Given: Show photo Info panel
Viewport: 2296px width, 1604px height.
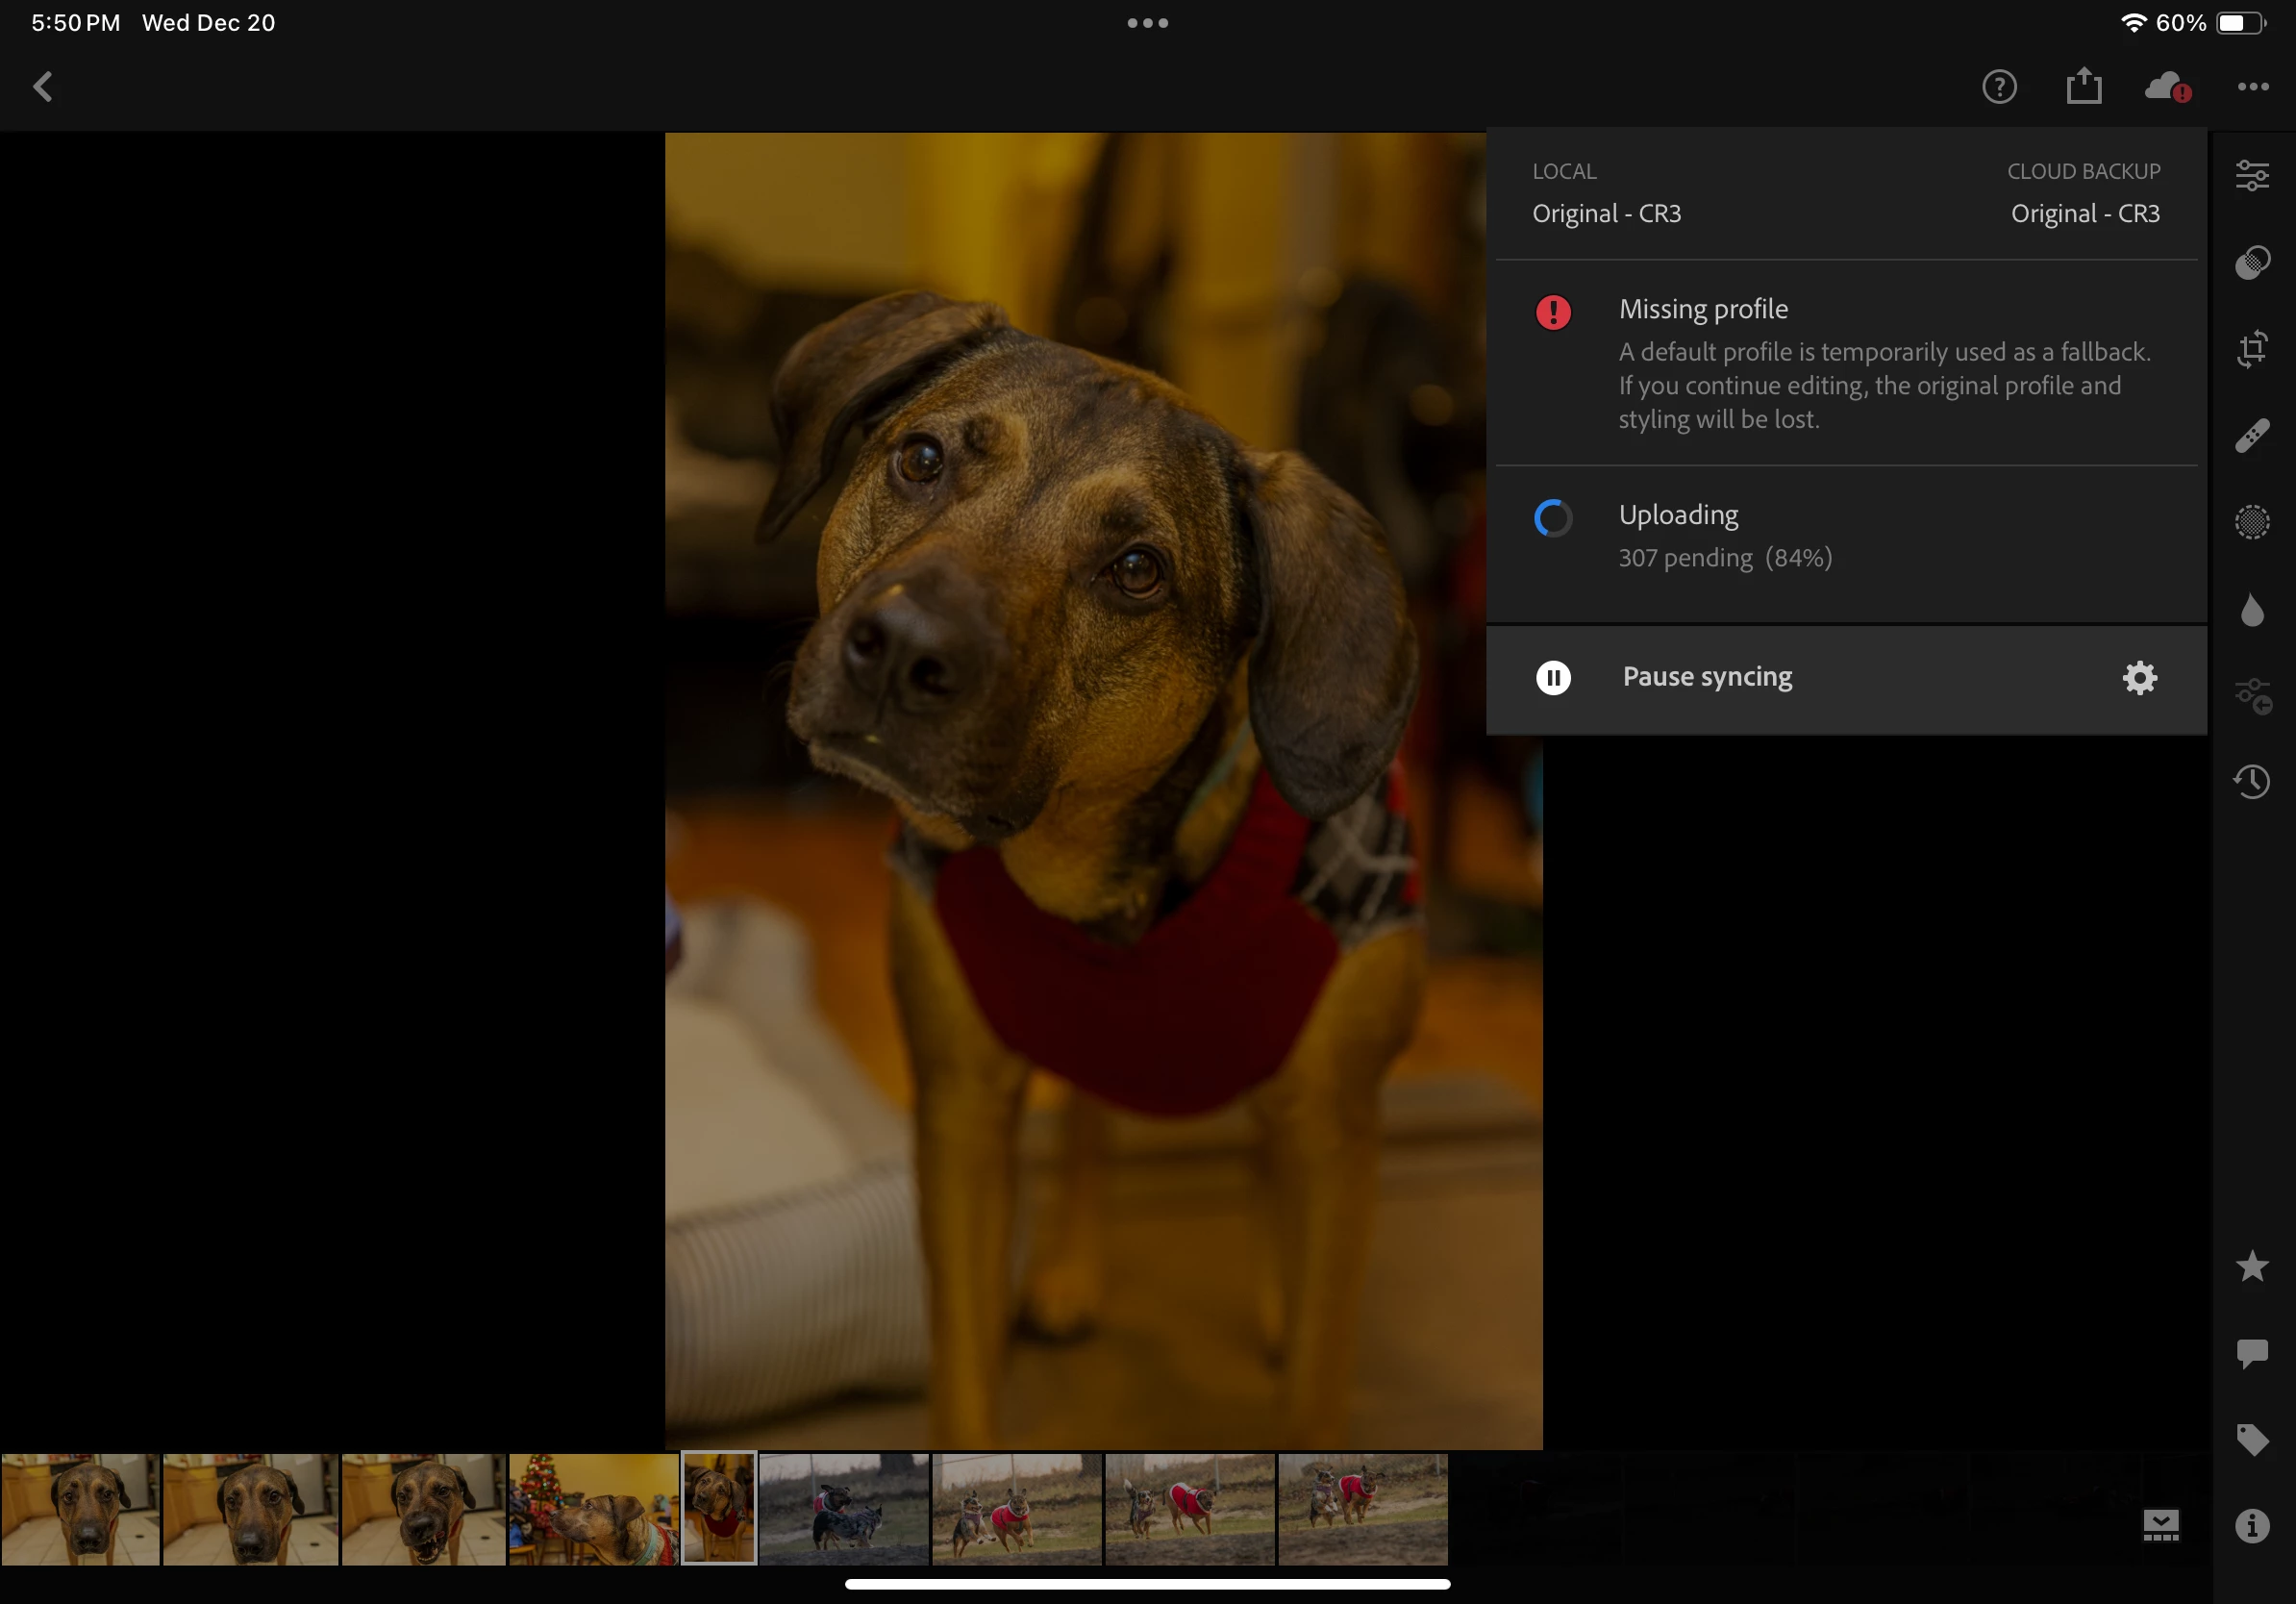Looking at the screenshot, I should (x=2252, y=1526).
